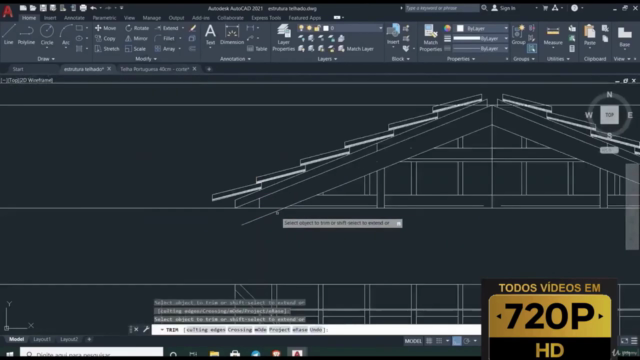Expand the Properties panel
Viewport: 640px width, 360px height.
point(461,59)
